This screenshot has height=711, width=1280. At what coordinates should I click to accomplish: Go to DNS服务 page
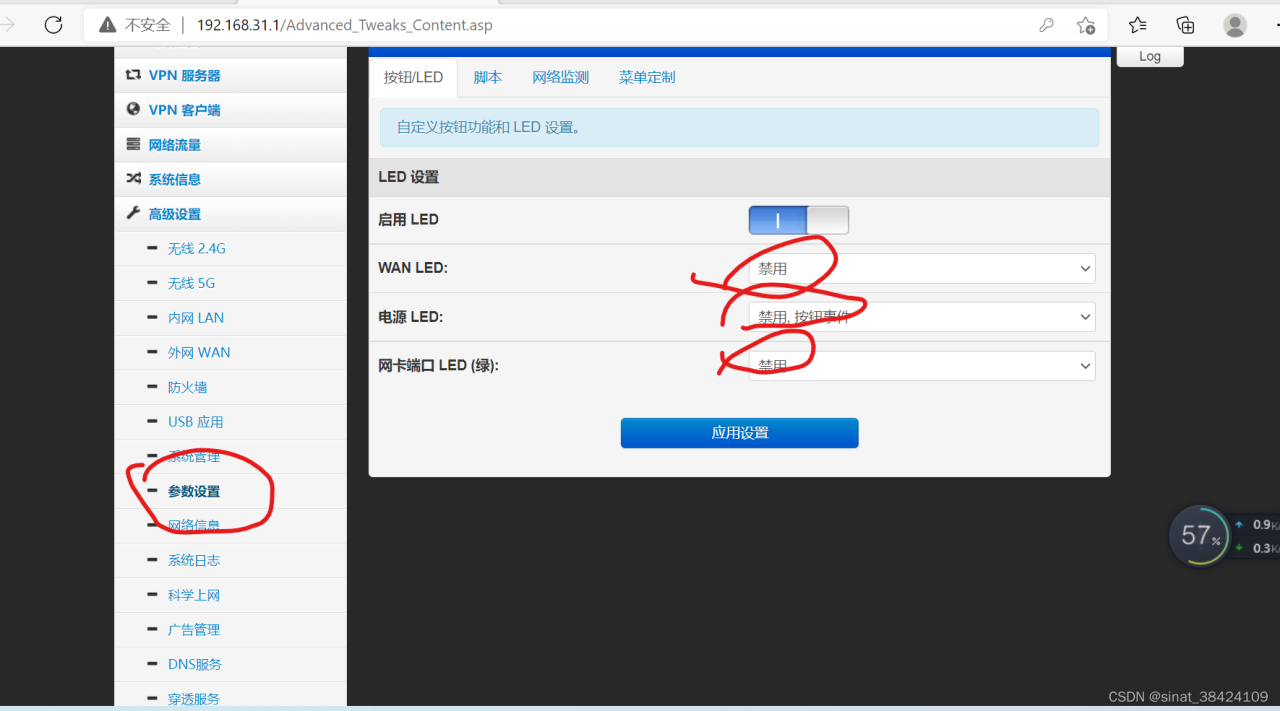click(195, 664)
